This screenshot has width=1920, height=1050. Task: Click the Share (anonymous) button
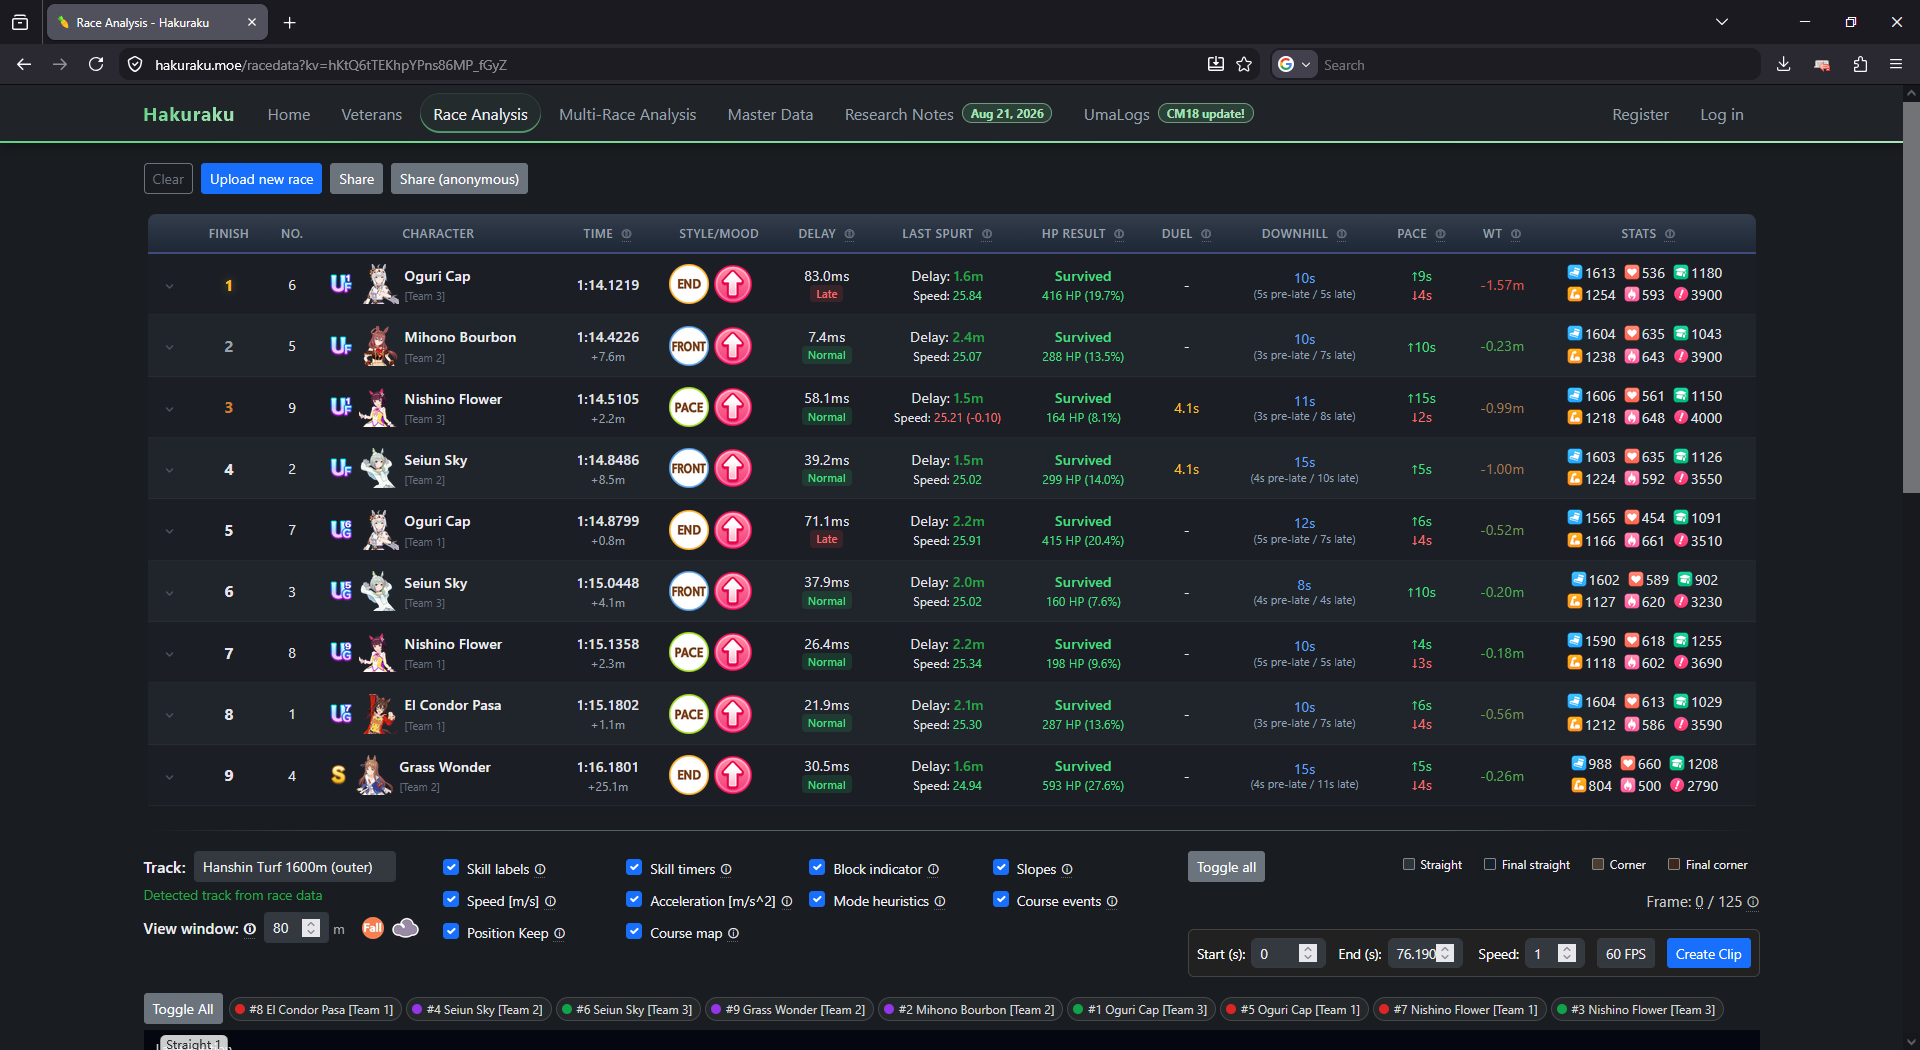tap(459, 179)
